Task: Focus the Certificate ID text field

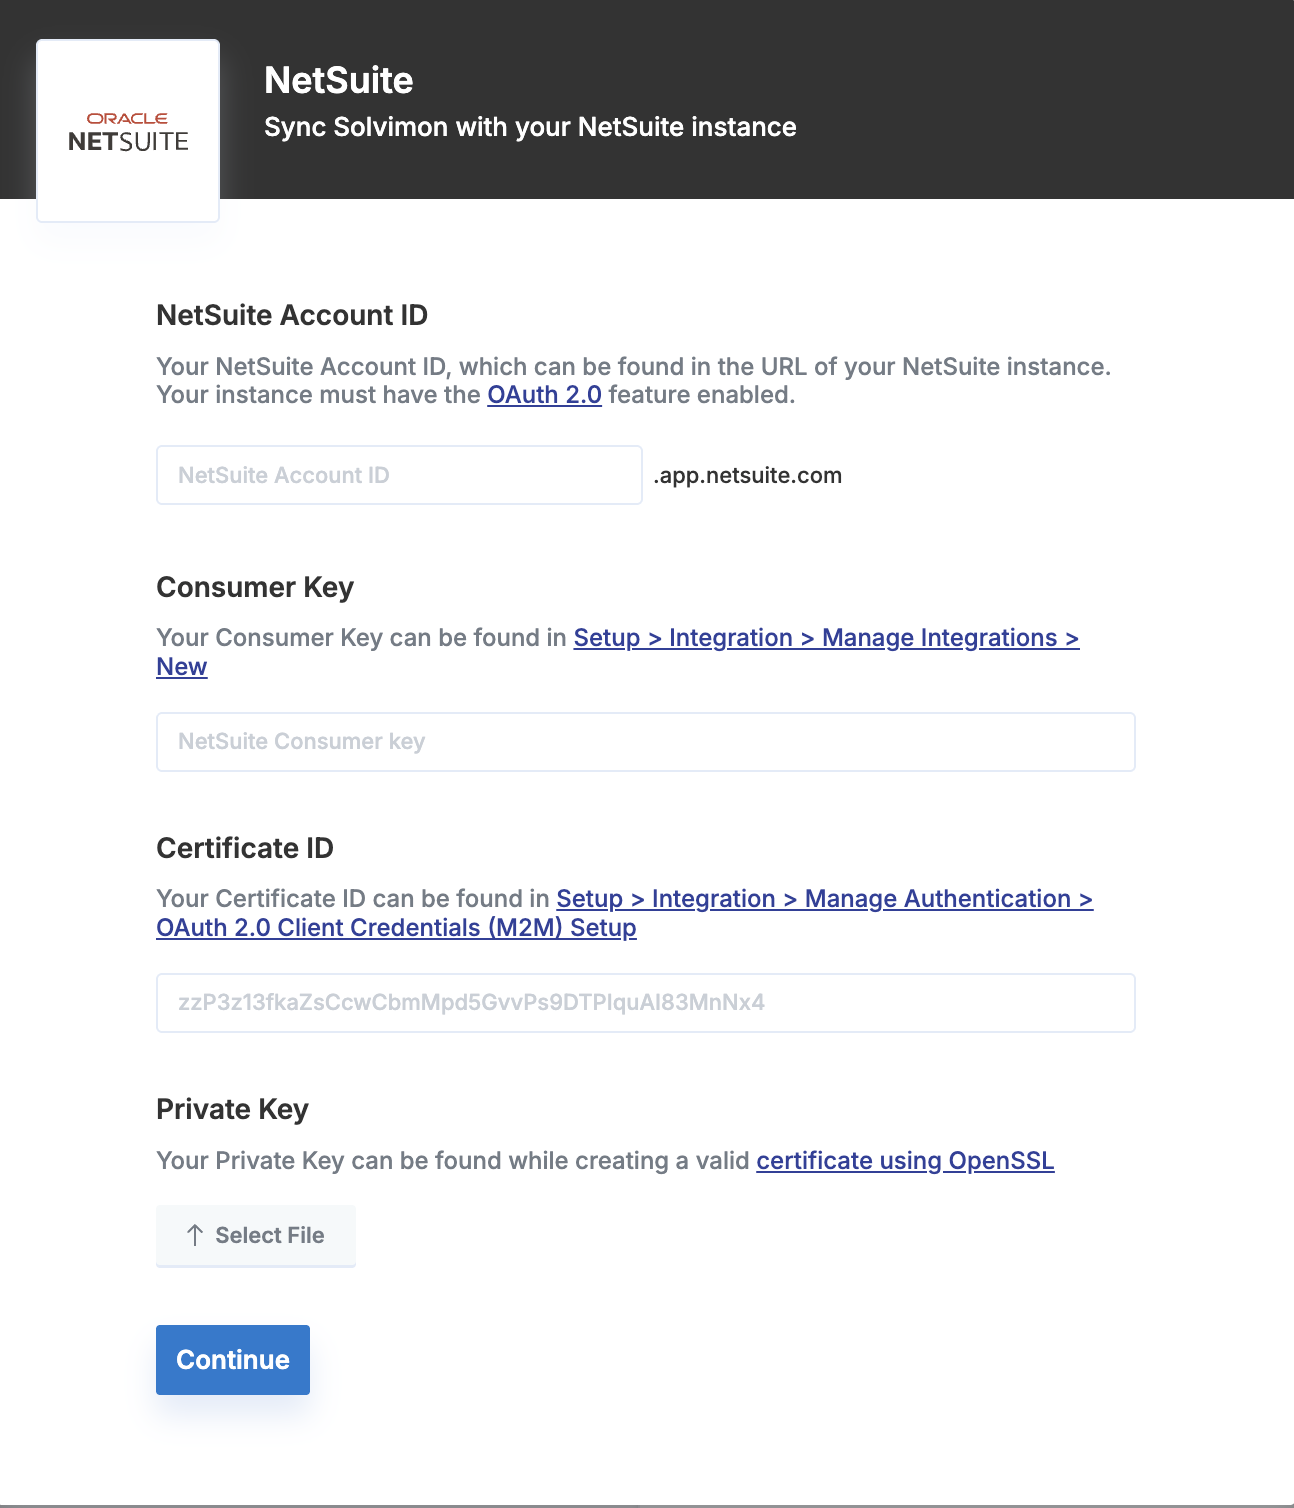Action: pos(645,1003)
